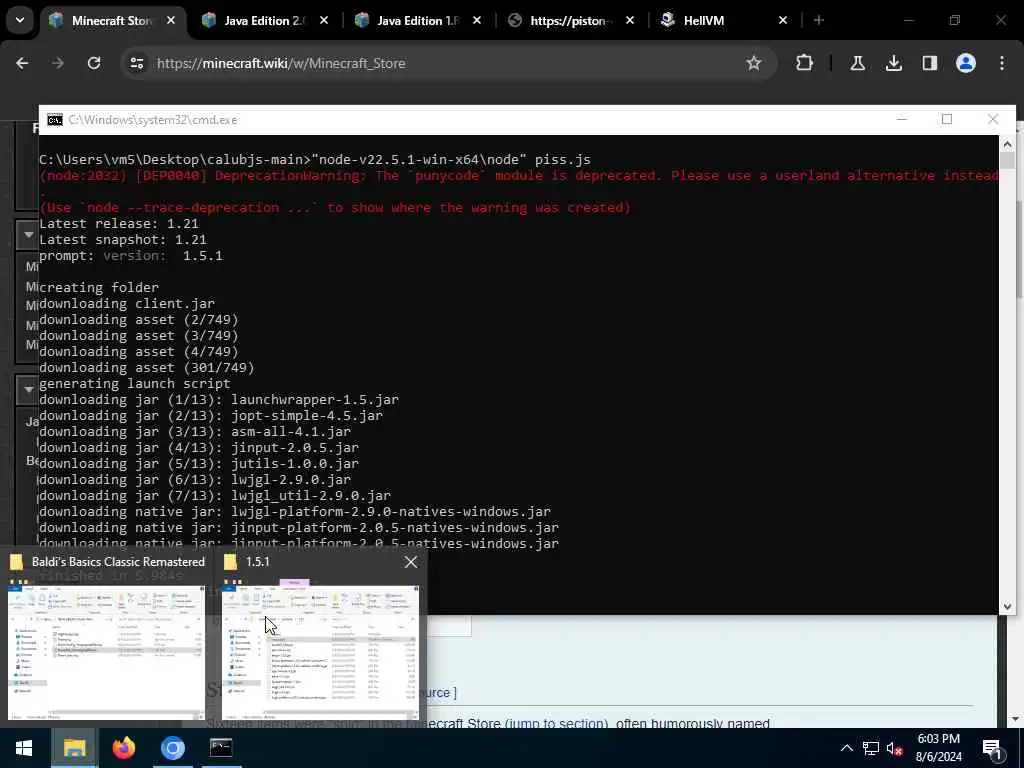Open the Chrome Labs flask icon

[x=857, y=63]
